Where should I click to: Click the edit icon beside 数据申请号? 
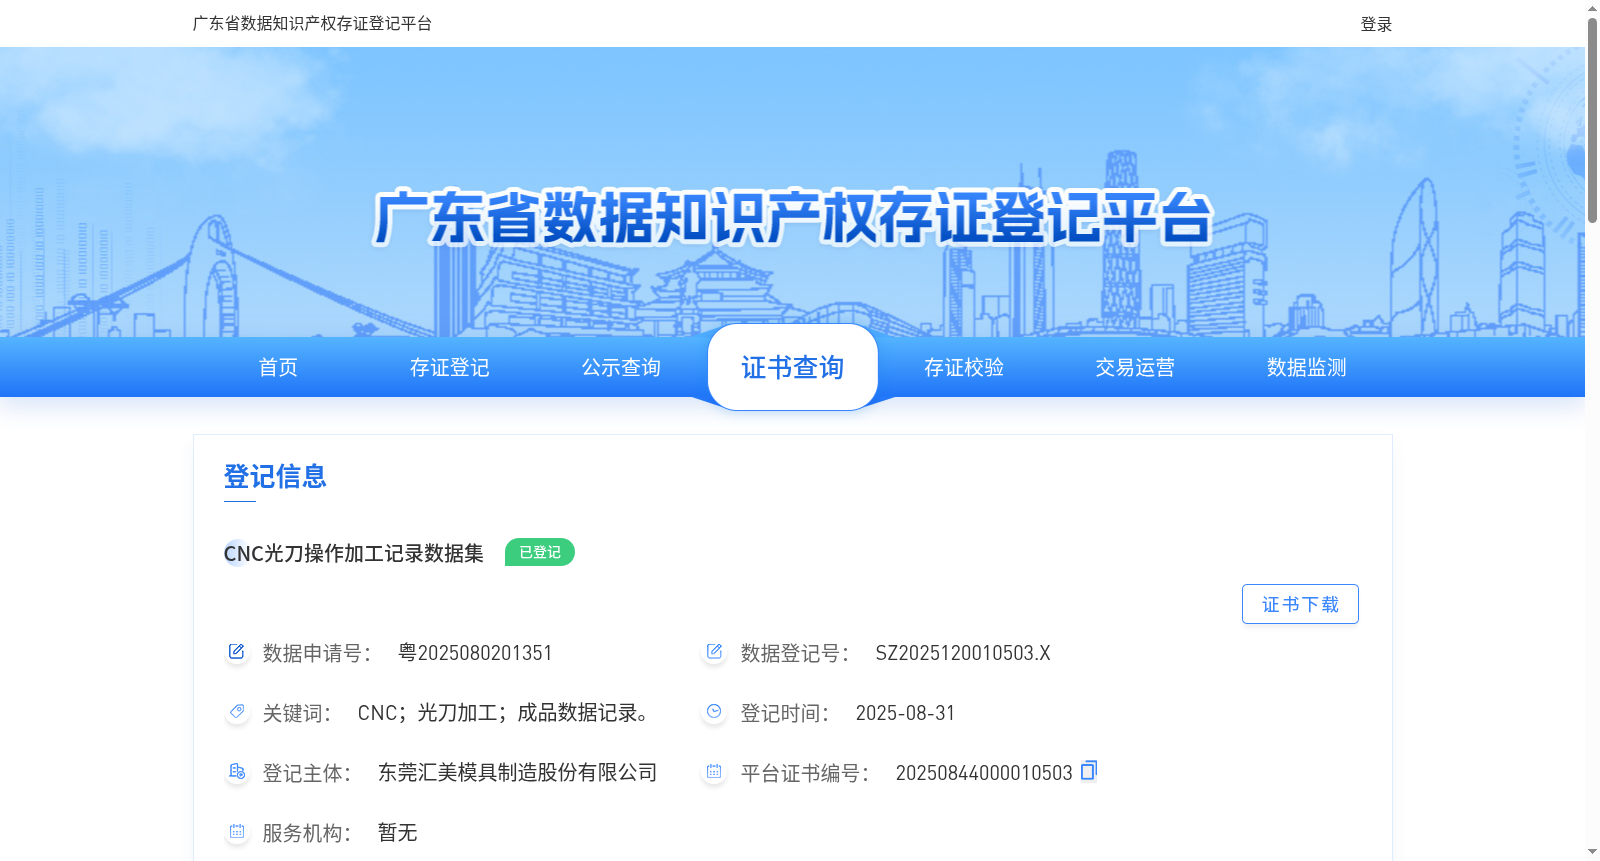click(237, 652)
